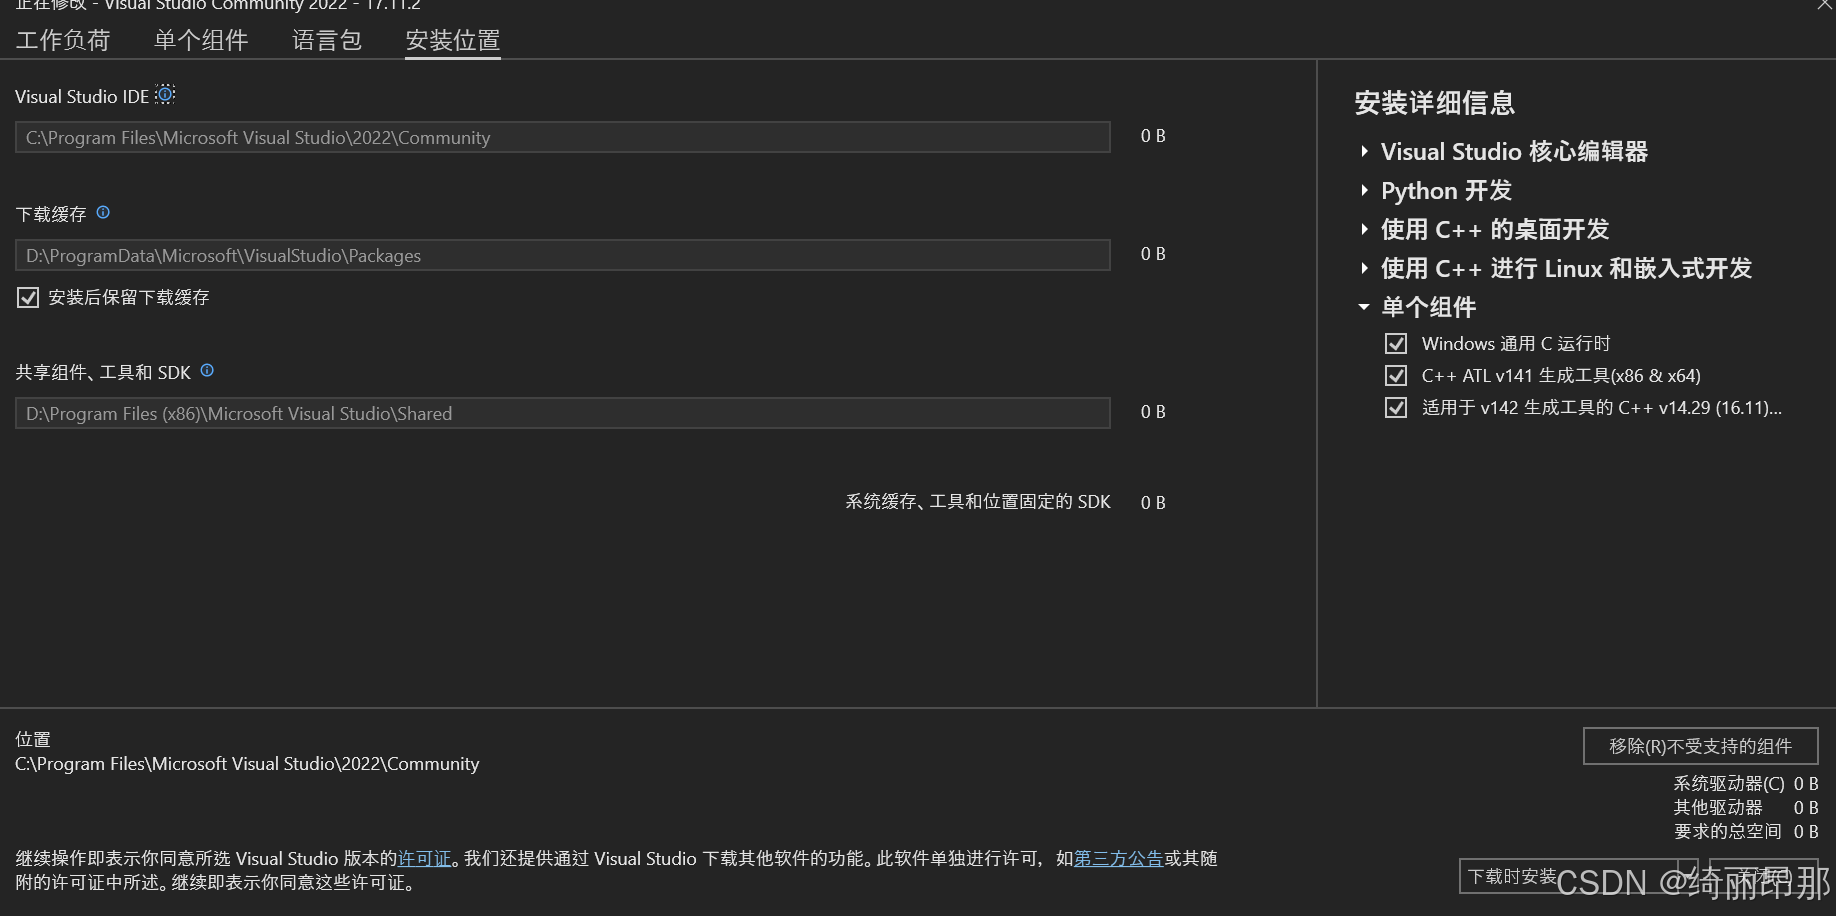Open the 工作负荷 tab
The image size is (1836, 916).
click(x=63, y=40)
